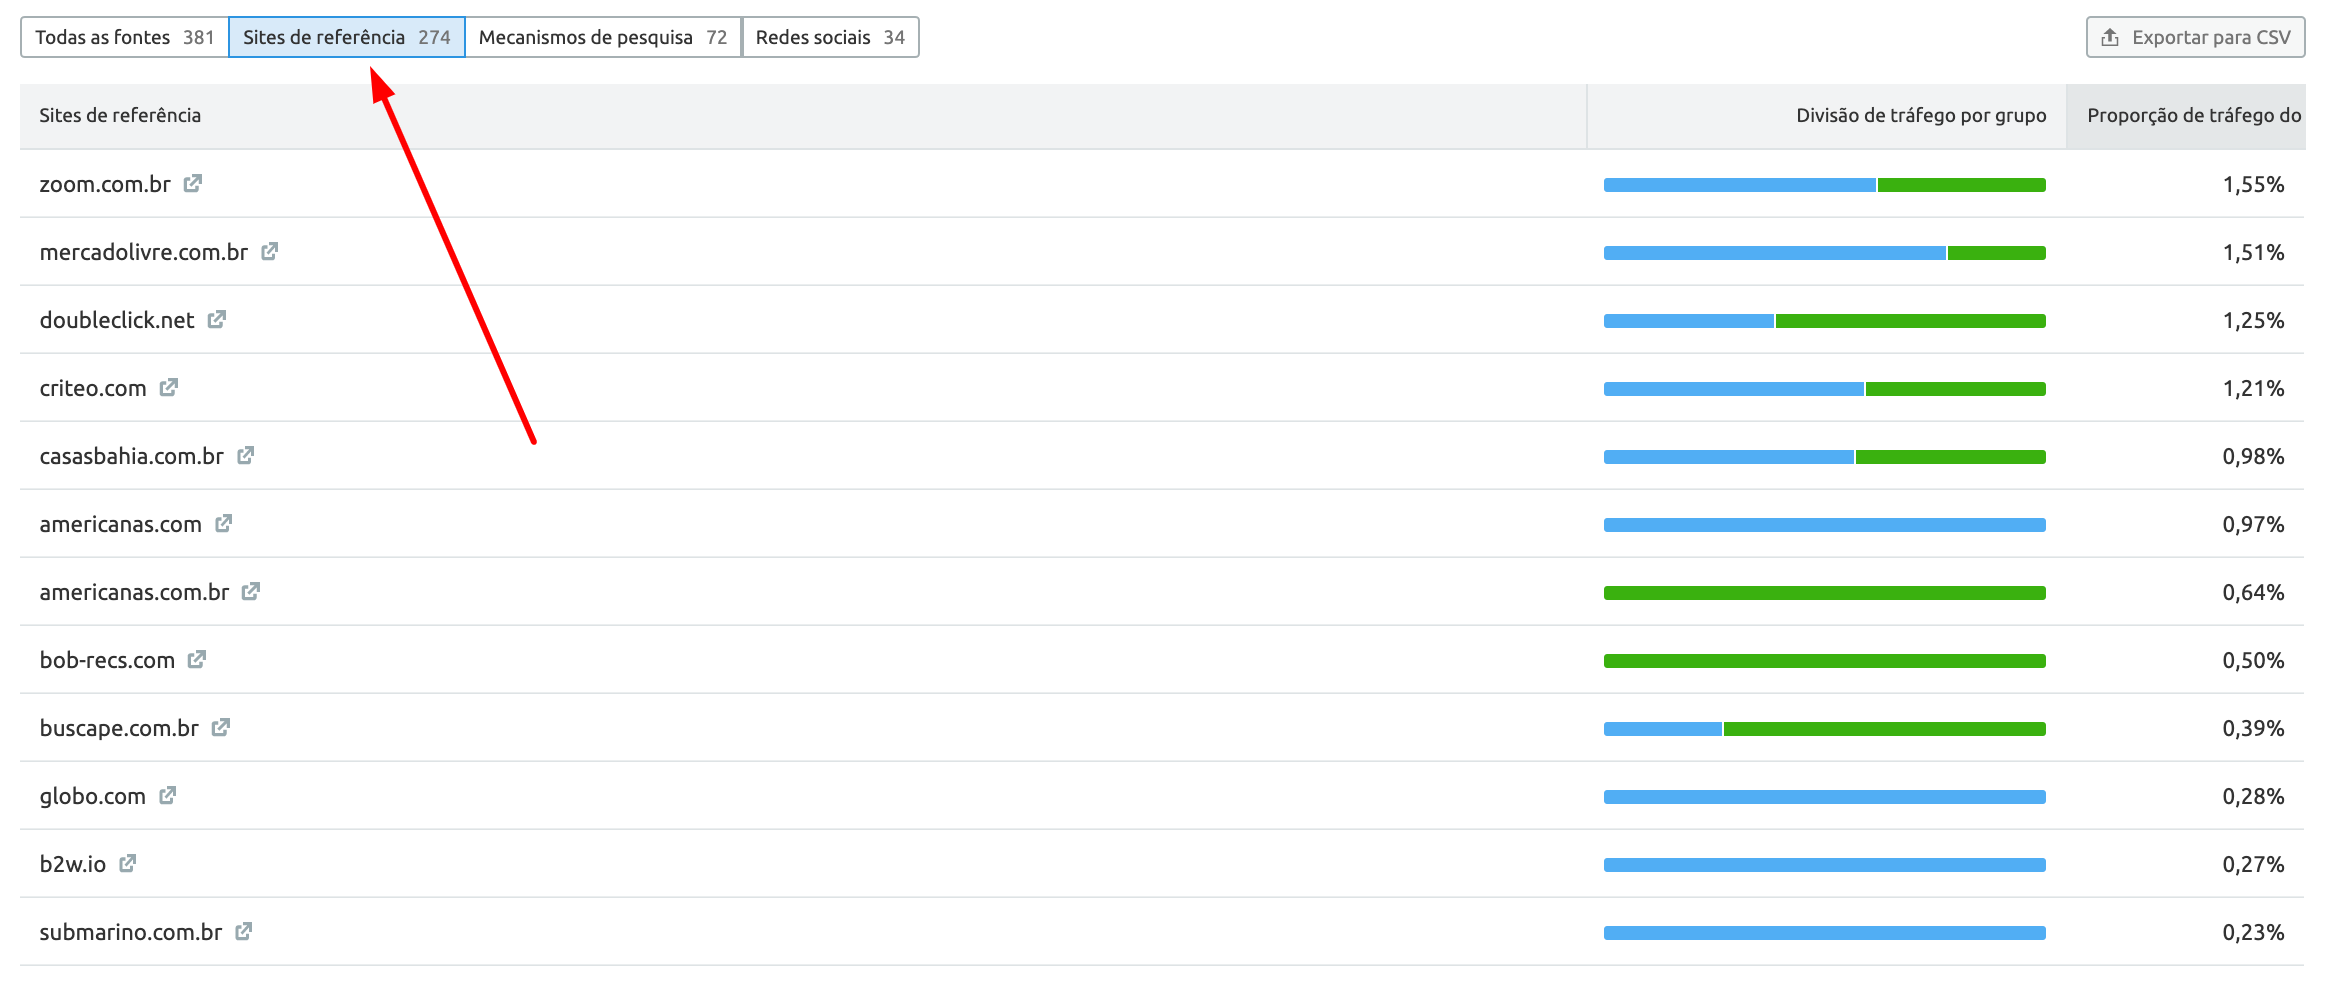2330x988 pixels.
Task: Open the Redes sociais tab
Action: (830, 37)
